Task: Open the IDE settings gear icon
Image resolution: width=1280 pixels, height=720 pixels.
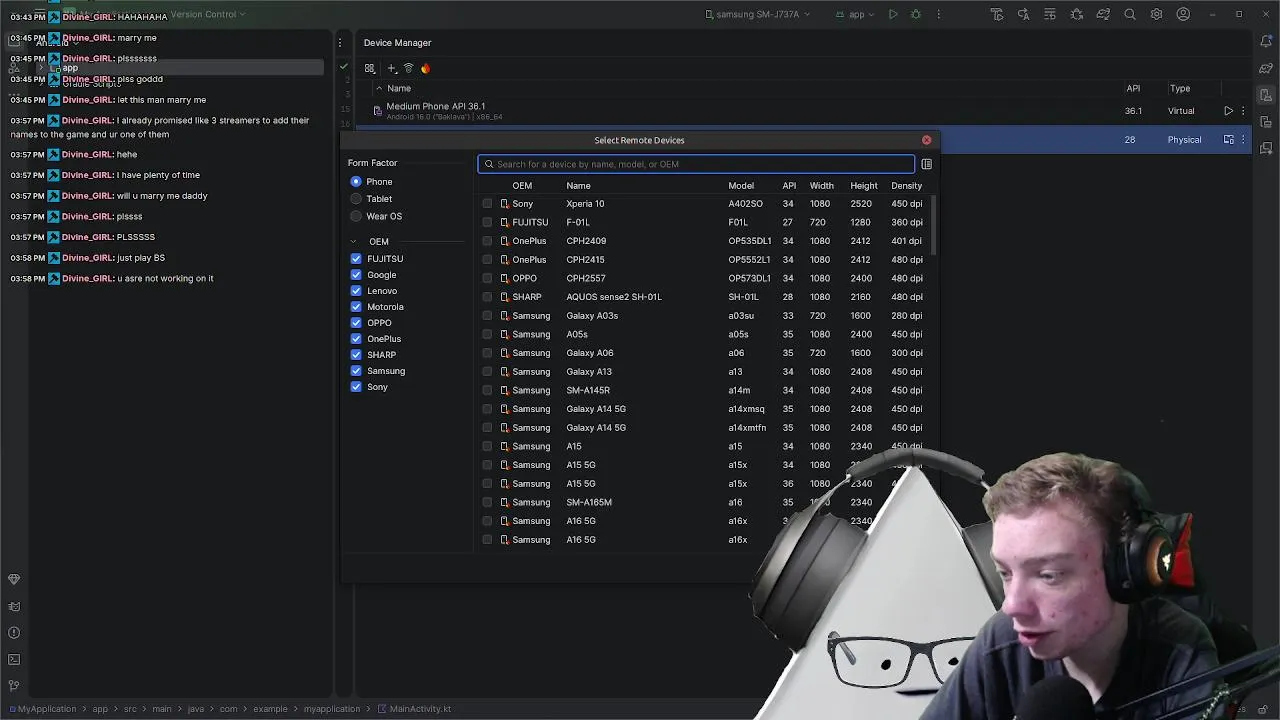Action: [1156, 14]
